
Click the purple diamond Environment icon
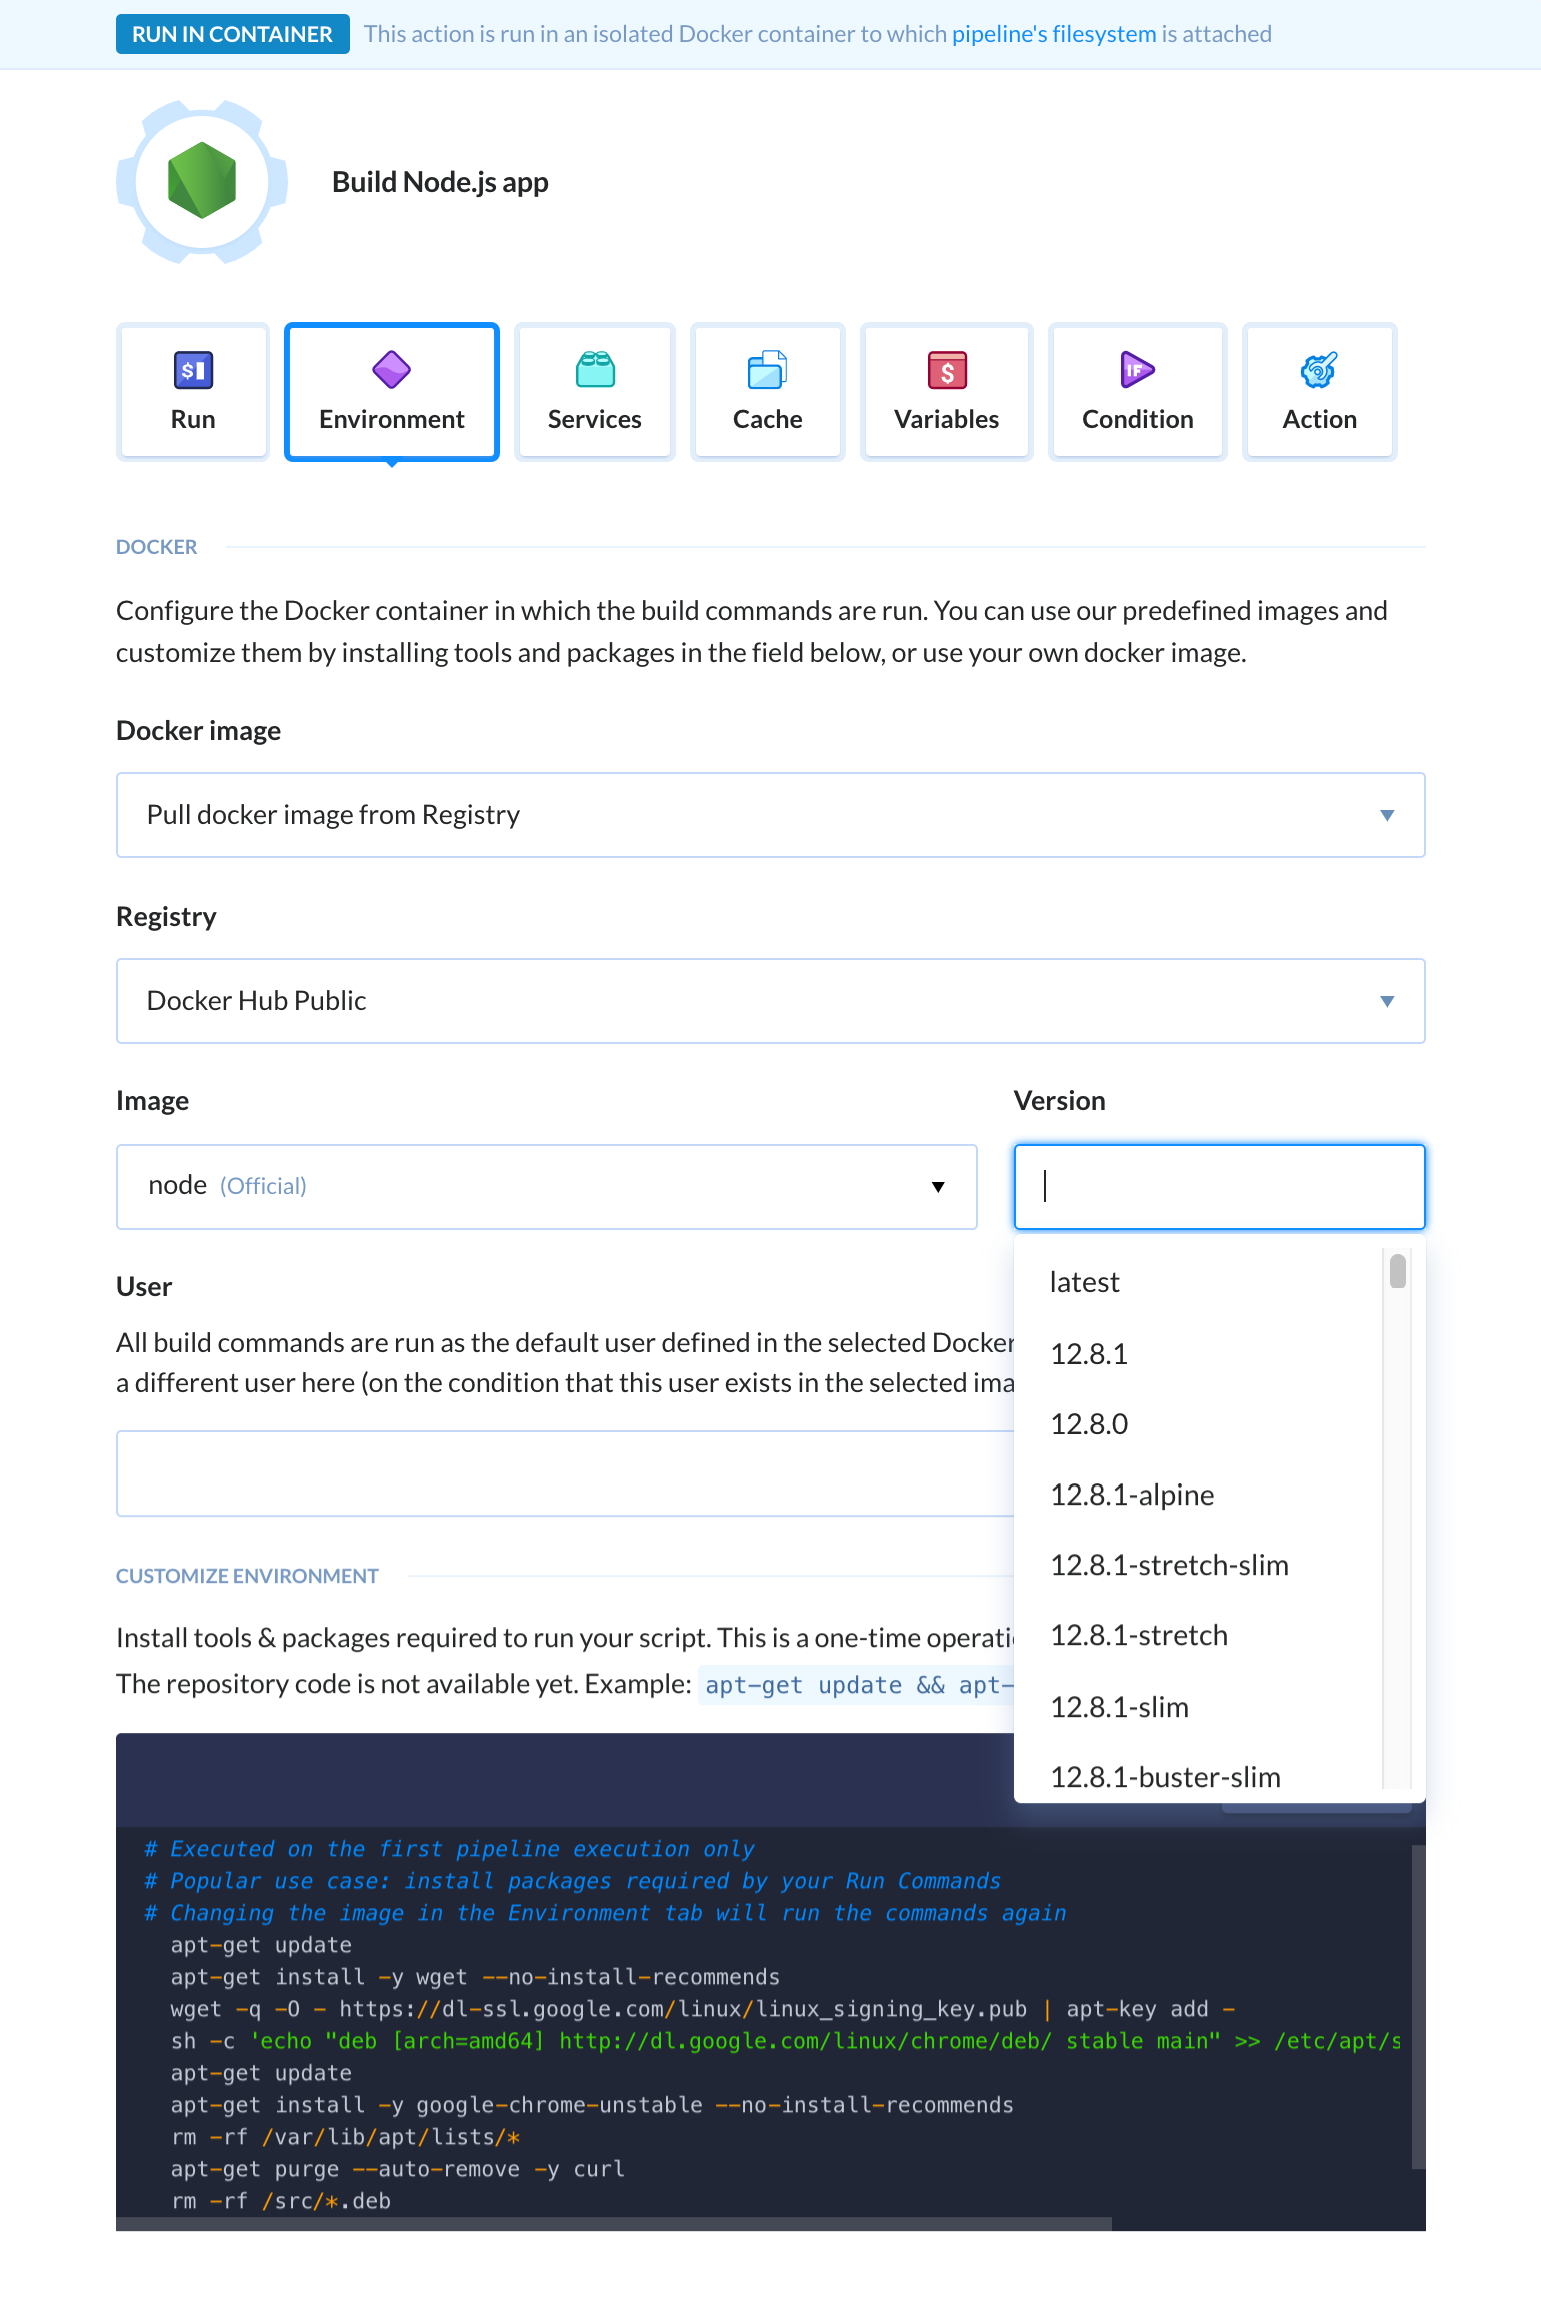(x=391, y=370)
